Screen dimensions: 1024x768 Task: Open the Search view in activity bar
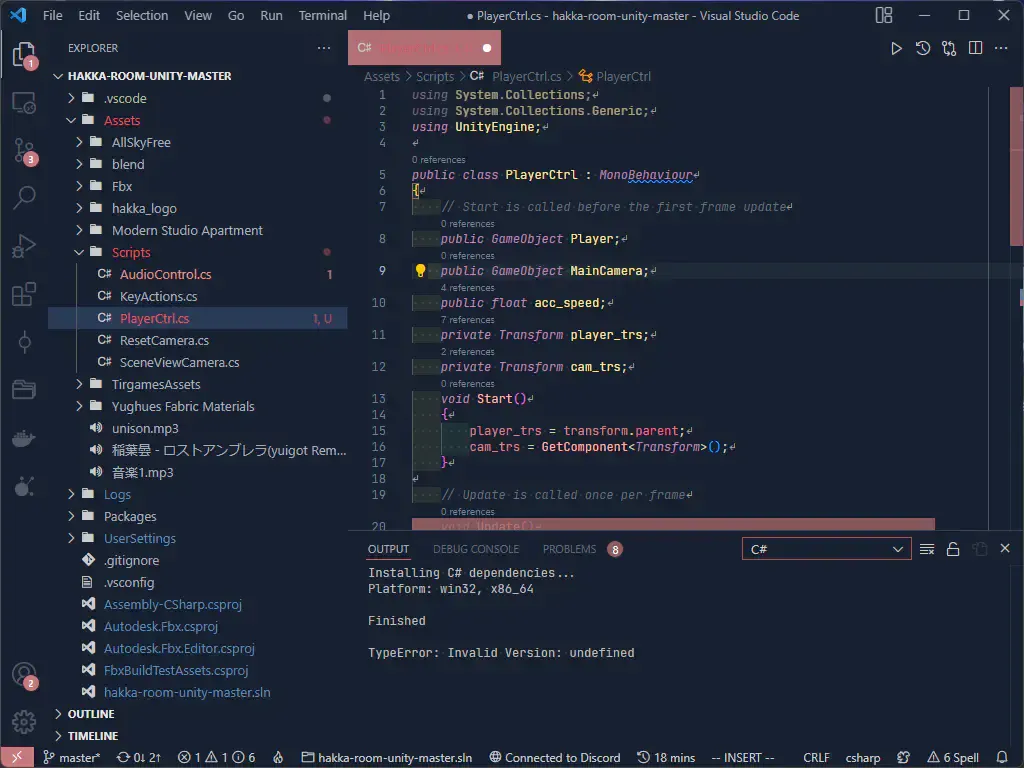click(24, 198)
